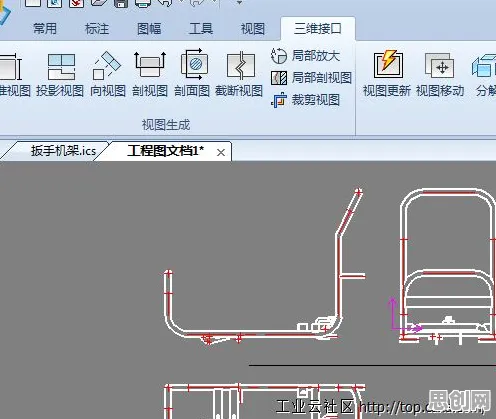
Task: Open the 标注 ribbon tab
Action: [x=97, y=29]
